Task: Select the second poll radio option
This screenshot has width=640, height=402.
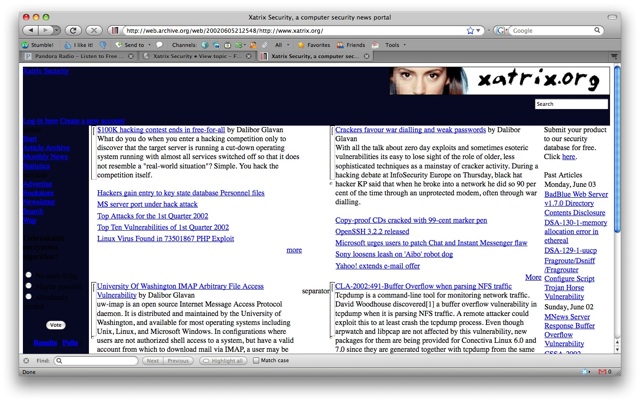Action: [x=29, y=286]
